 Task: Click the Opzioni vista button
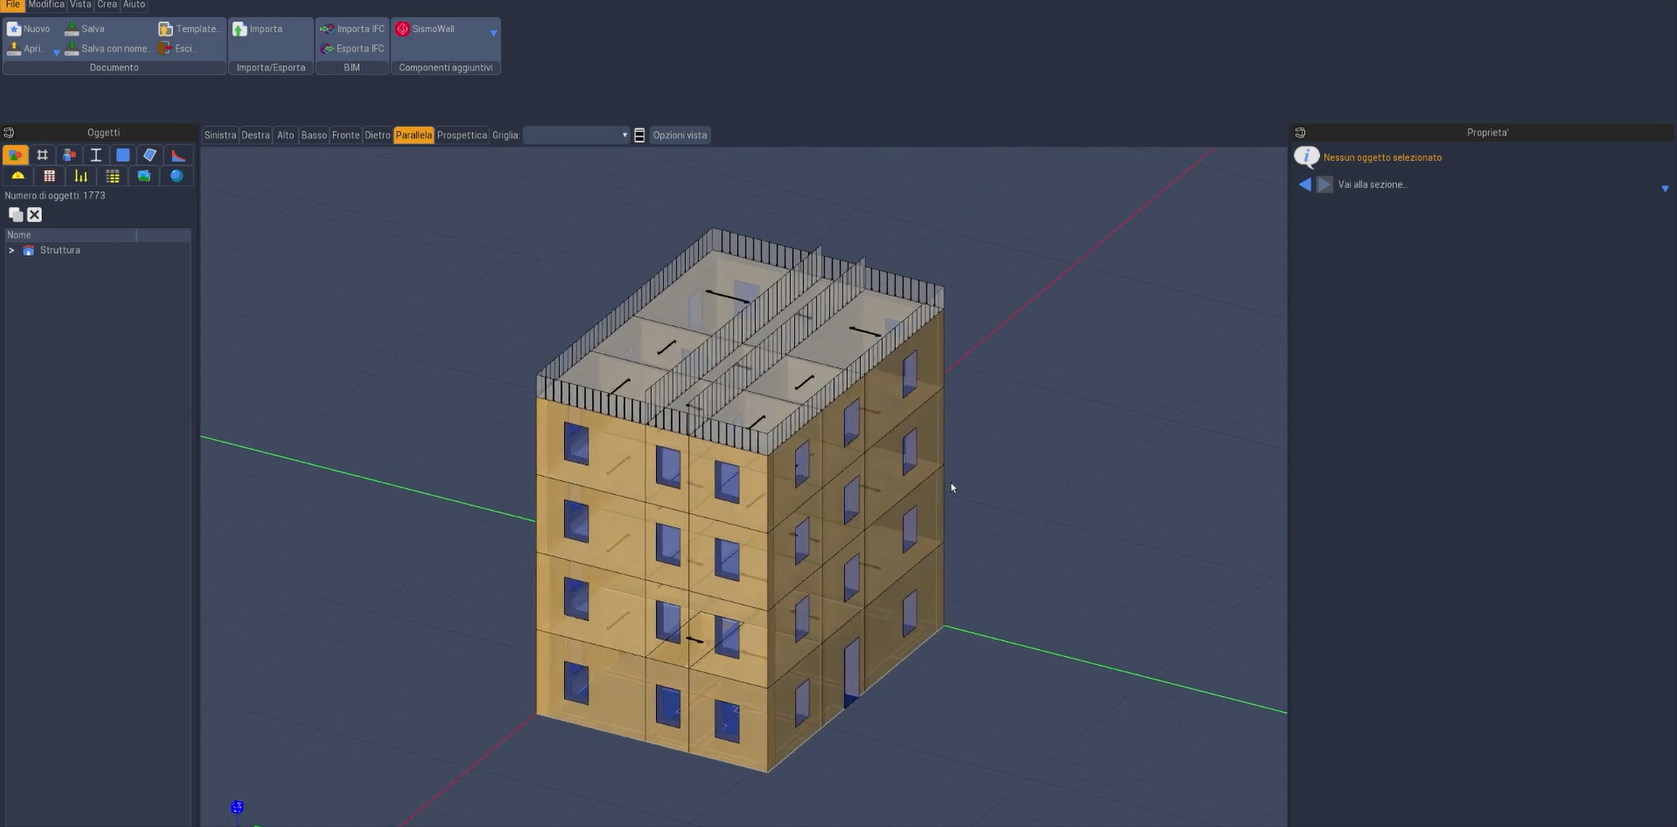679,135
